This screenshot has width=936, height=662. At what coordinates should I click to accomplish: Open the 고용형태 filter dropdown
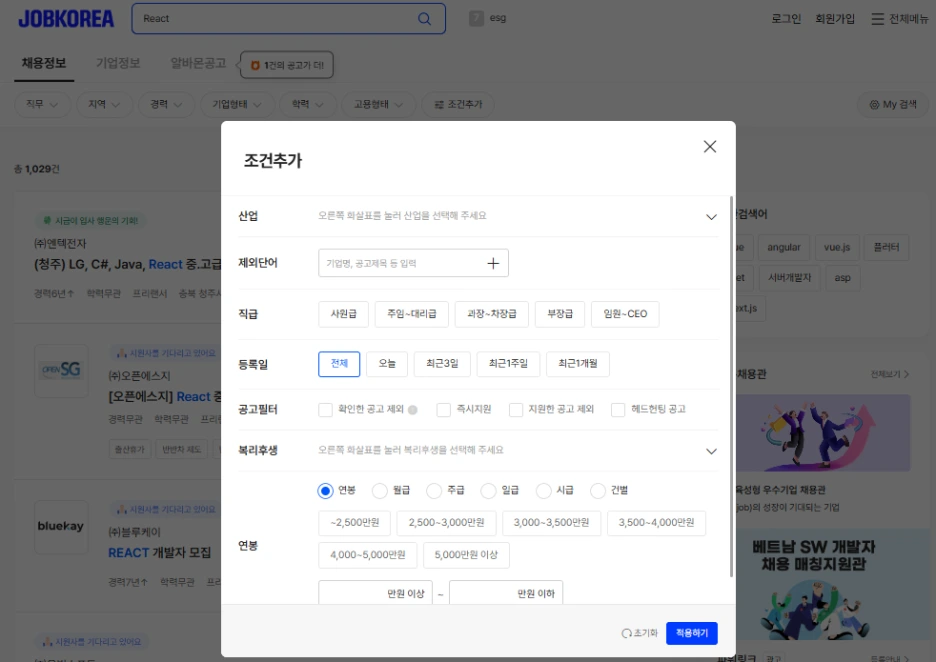(378, 104)
